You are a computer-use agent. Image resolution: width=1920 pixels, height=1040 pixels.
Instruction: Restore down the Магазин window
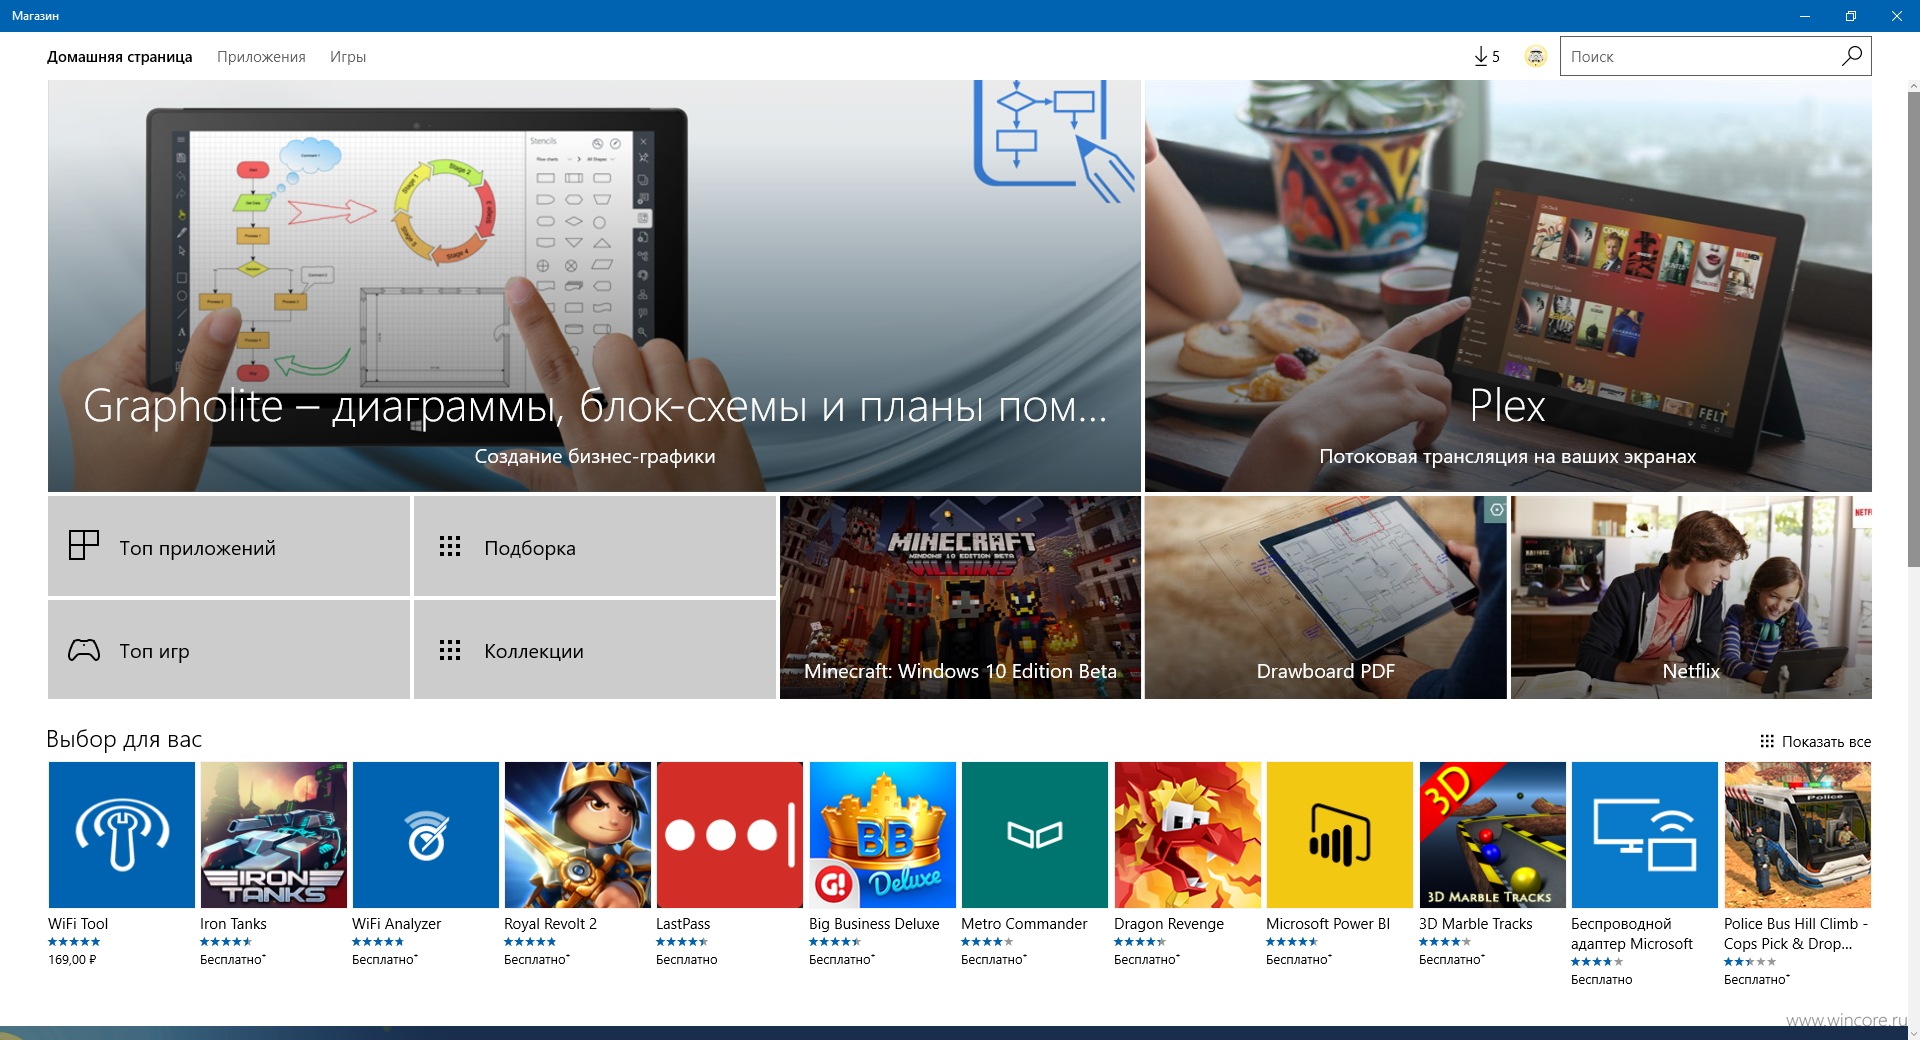tap(1850, 16)
